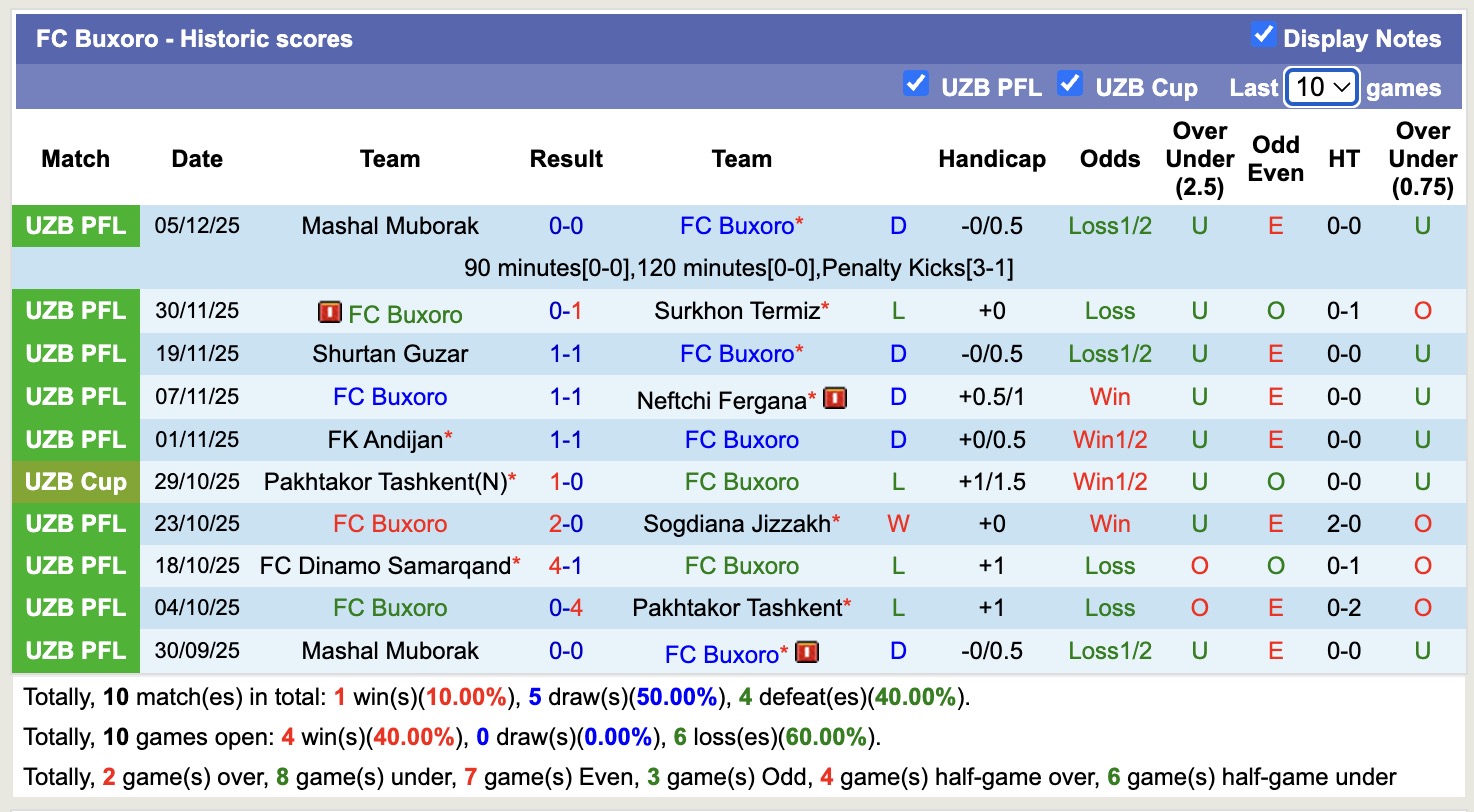Open Surkhon Termiz team link
Image resolution: width=1474 pixels, height=812 pixels.
737,311
